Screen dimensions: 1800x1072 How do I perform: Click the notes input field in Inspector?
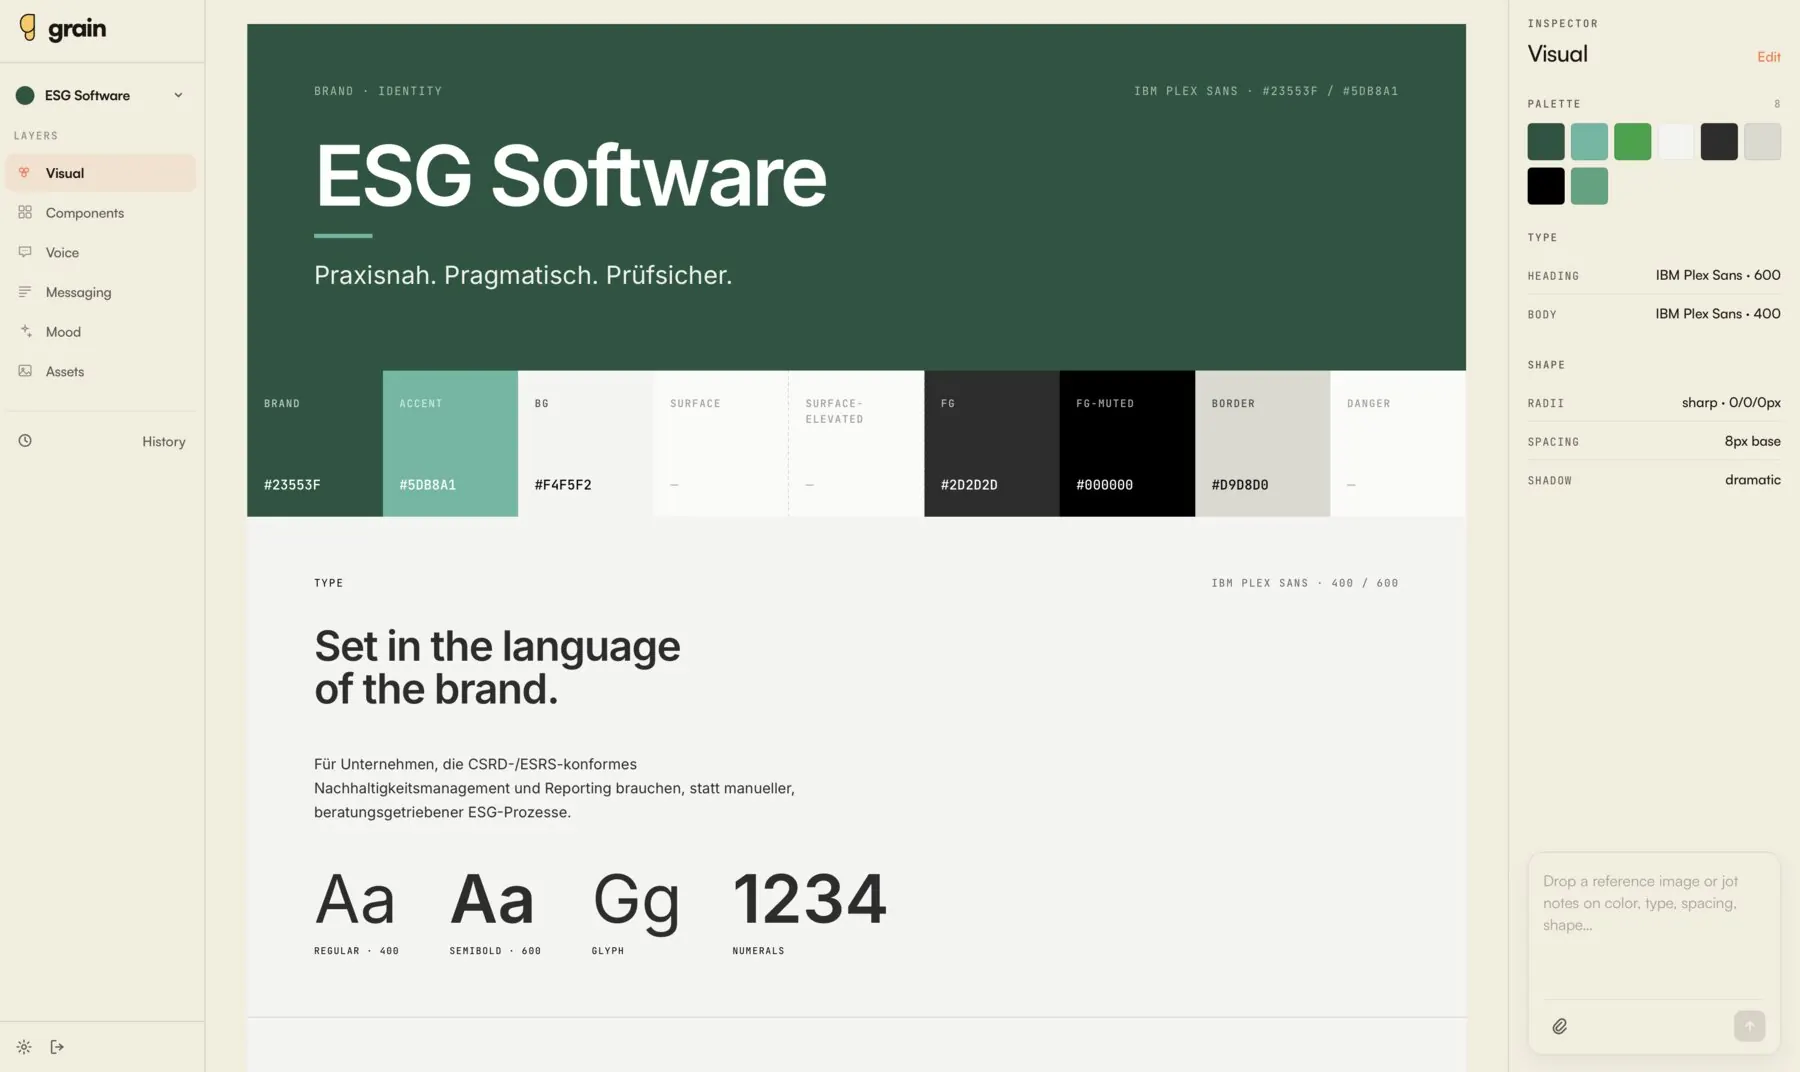[1654, 930]
